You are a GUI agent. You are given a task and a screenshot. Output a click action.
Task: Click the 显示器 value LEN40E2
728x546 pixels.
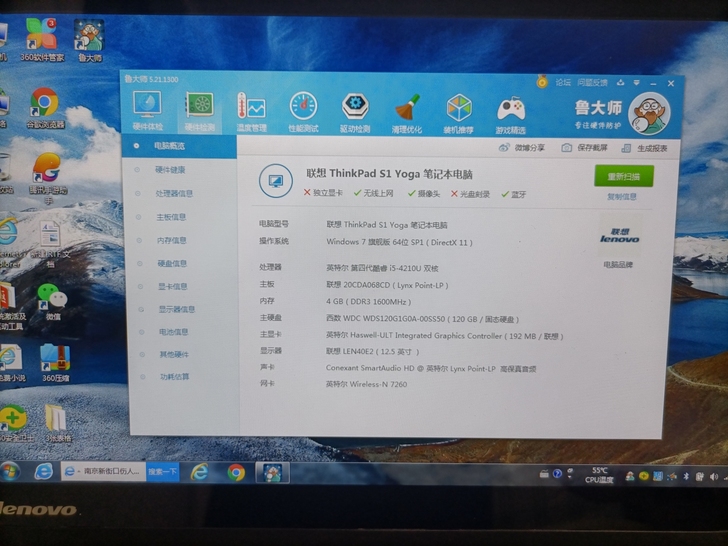372,351
